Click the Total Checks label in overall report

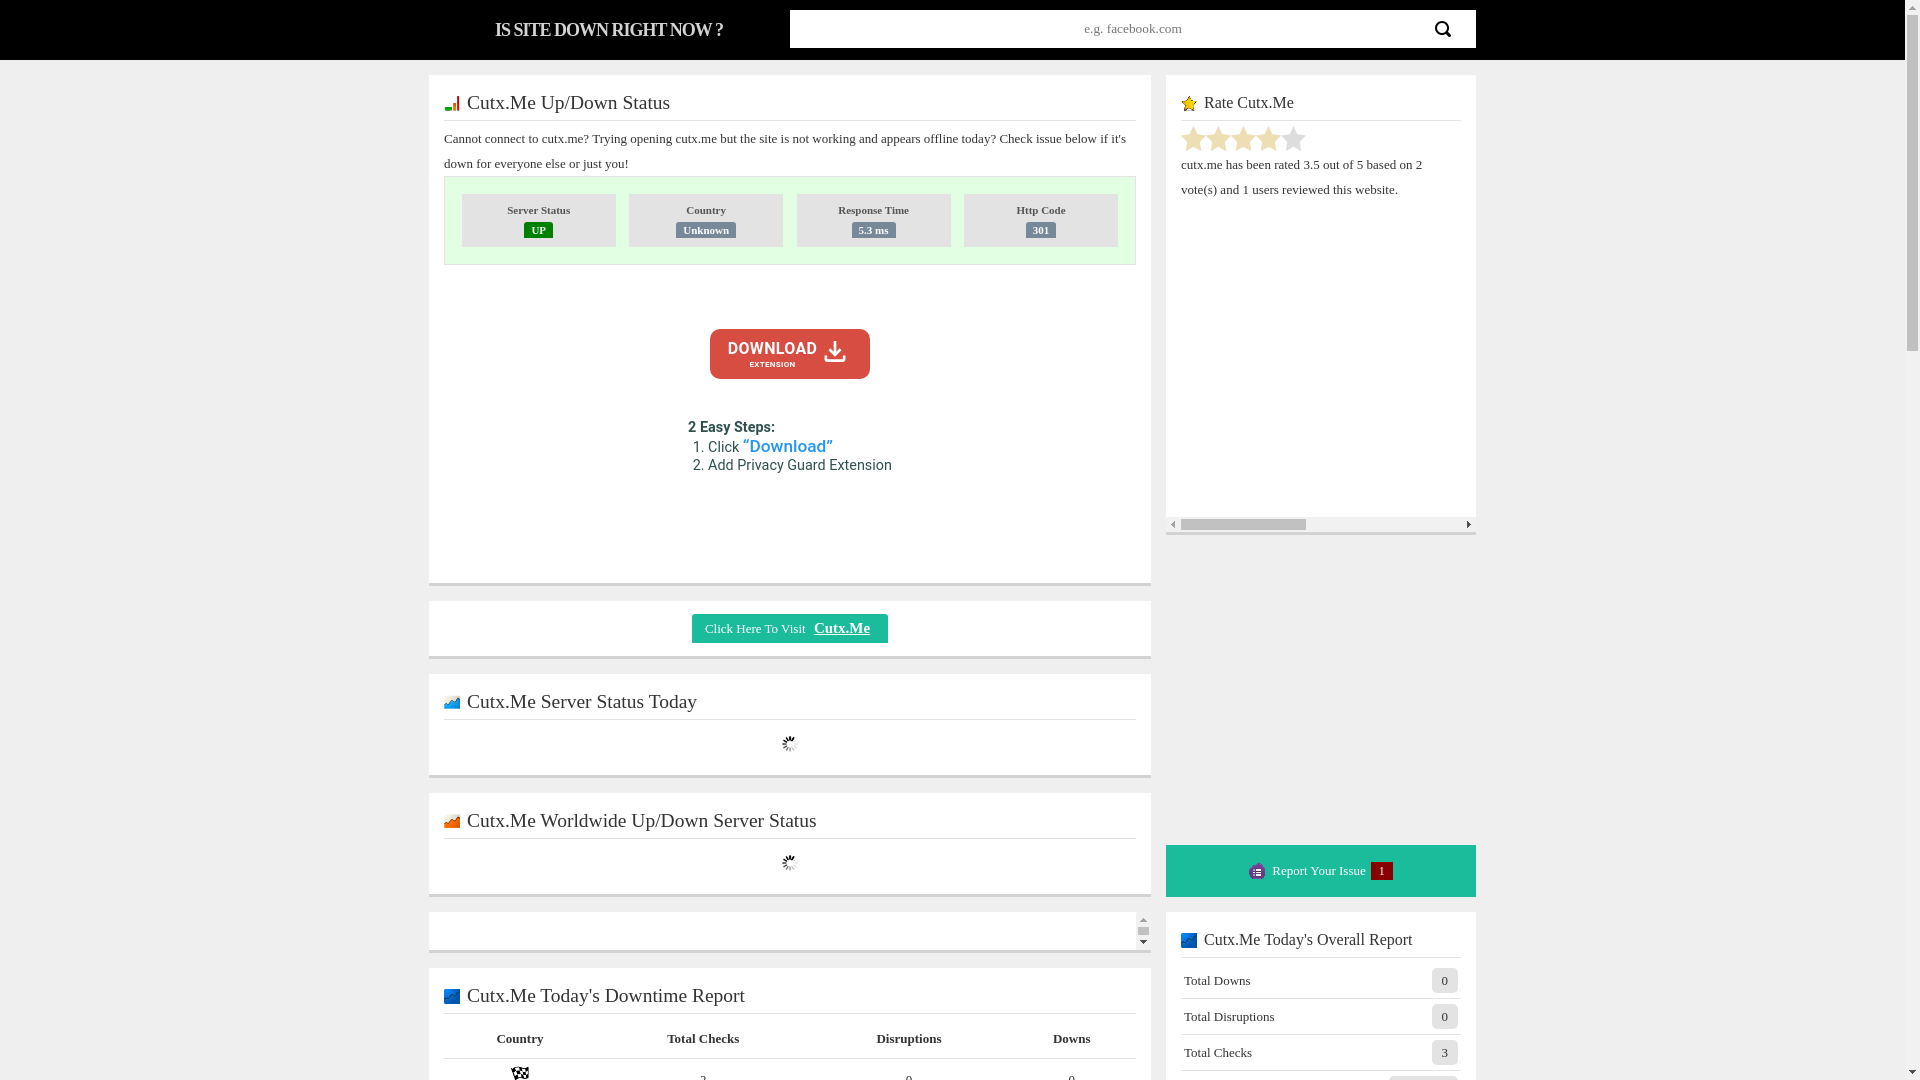pos(1218,1053)
